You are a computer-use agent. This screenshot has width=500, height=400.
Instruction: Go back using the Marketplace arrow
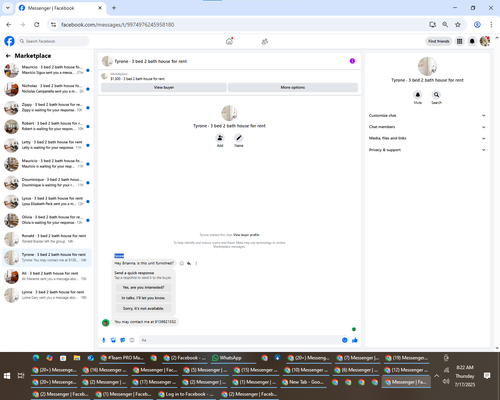point(8,56)
